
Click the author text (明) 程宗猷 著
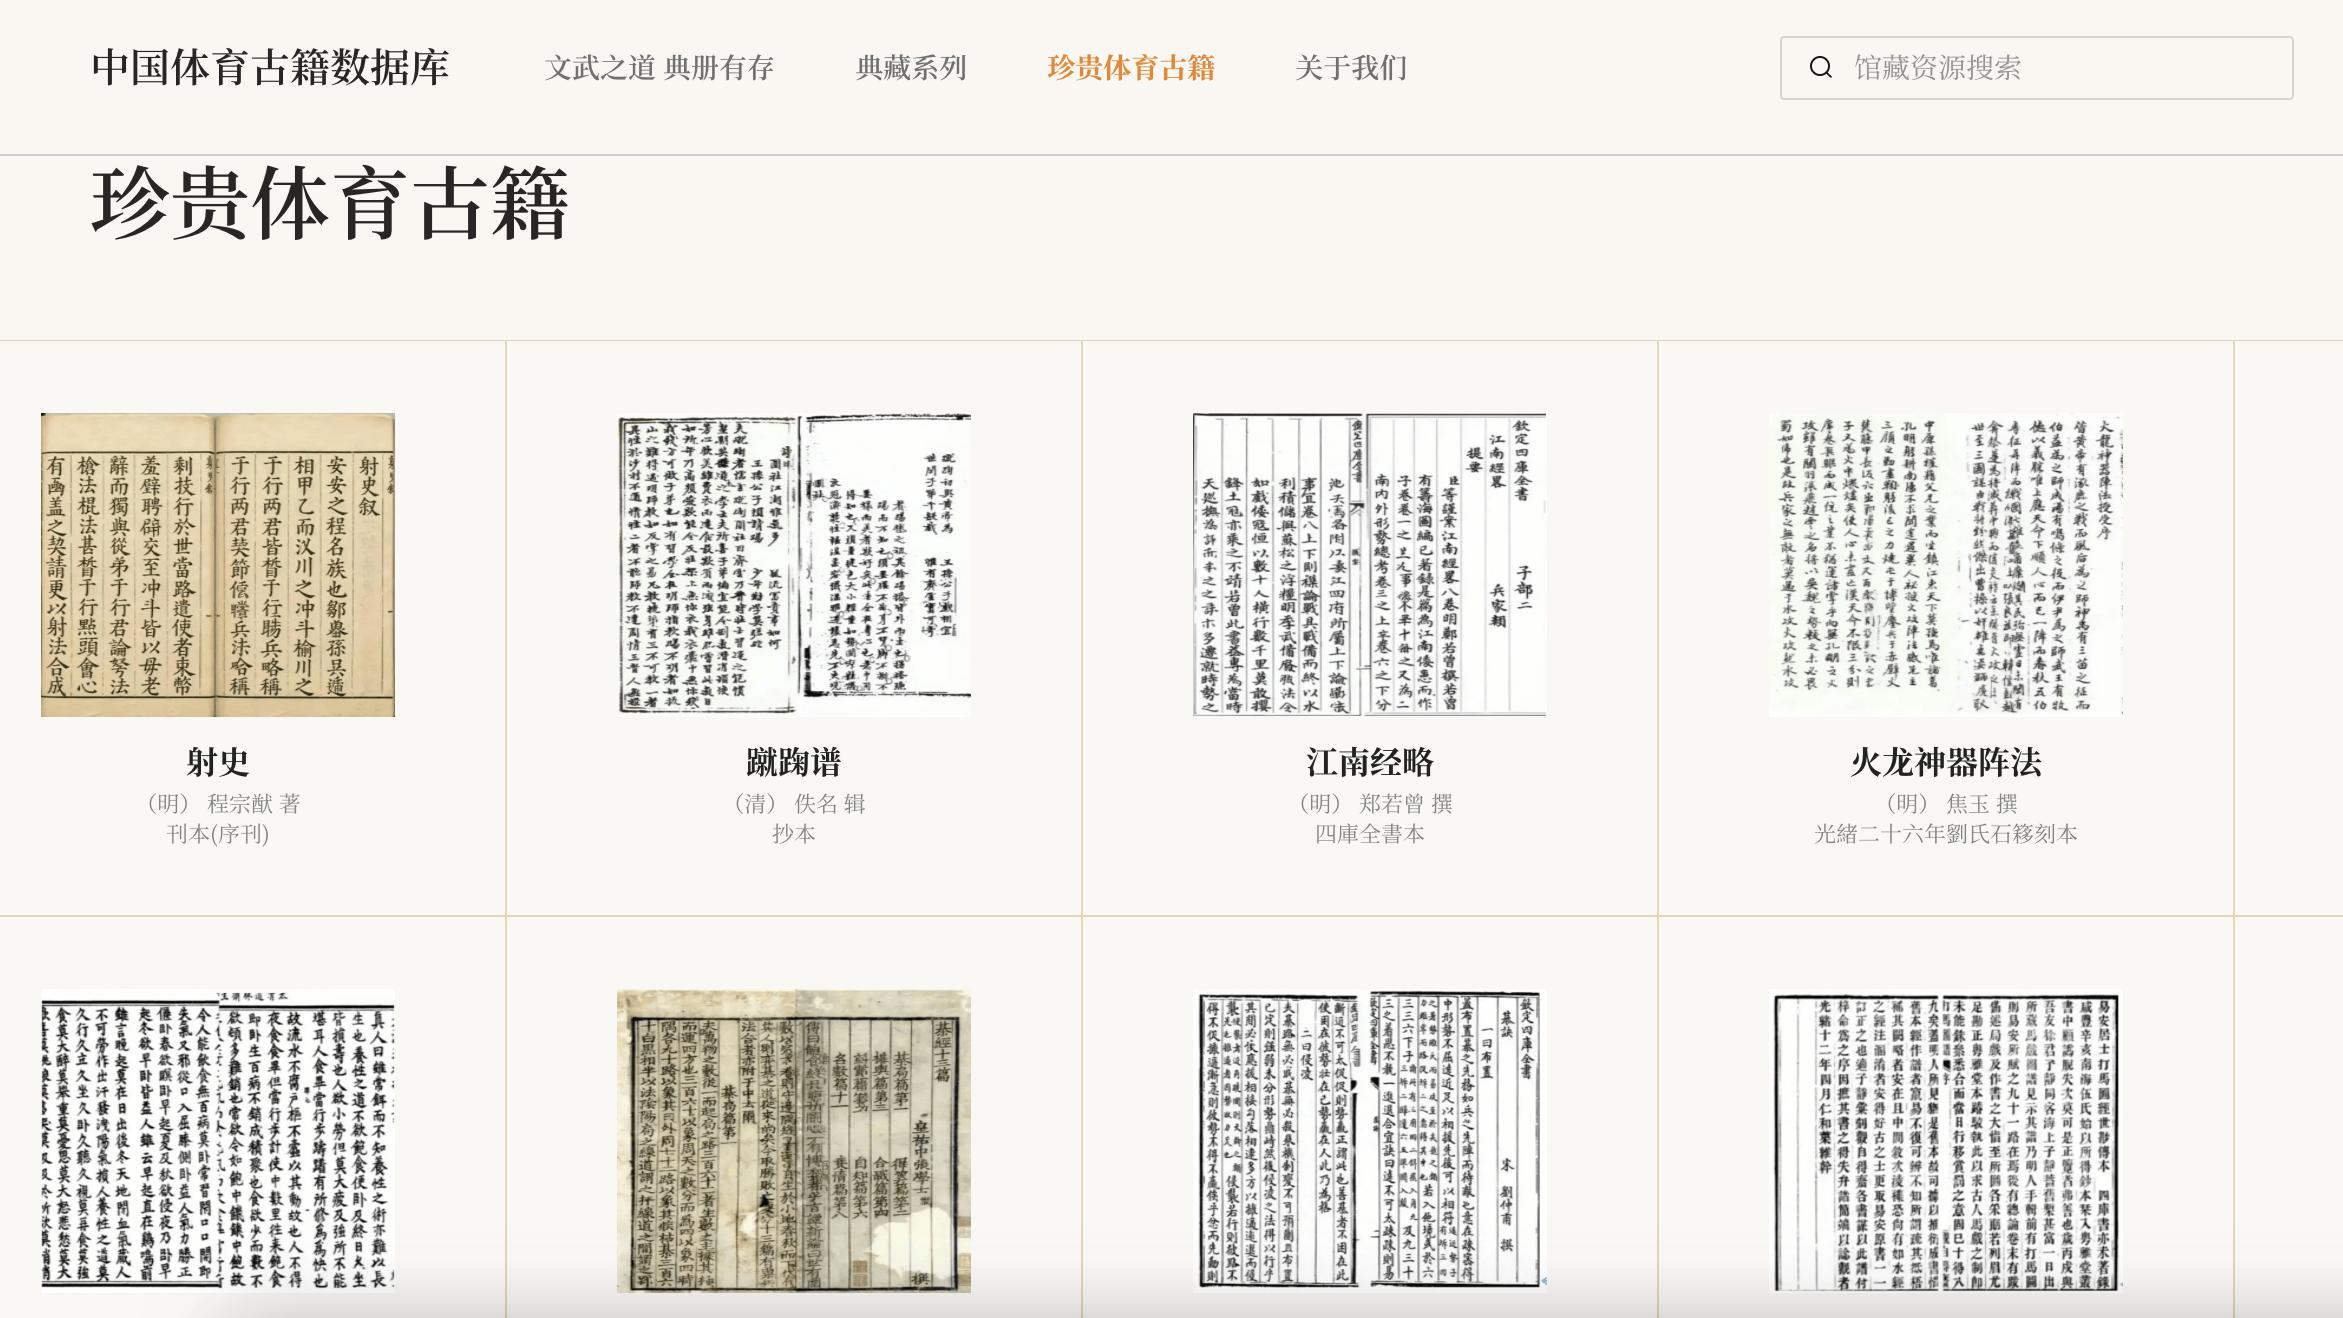tap(218, 804)
